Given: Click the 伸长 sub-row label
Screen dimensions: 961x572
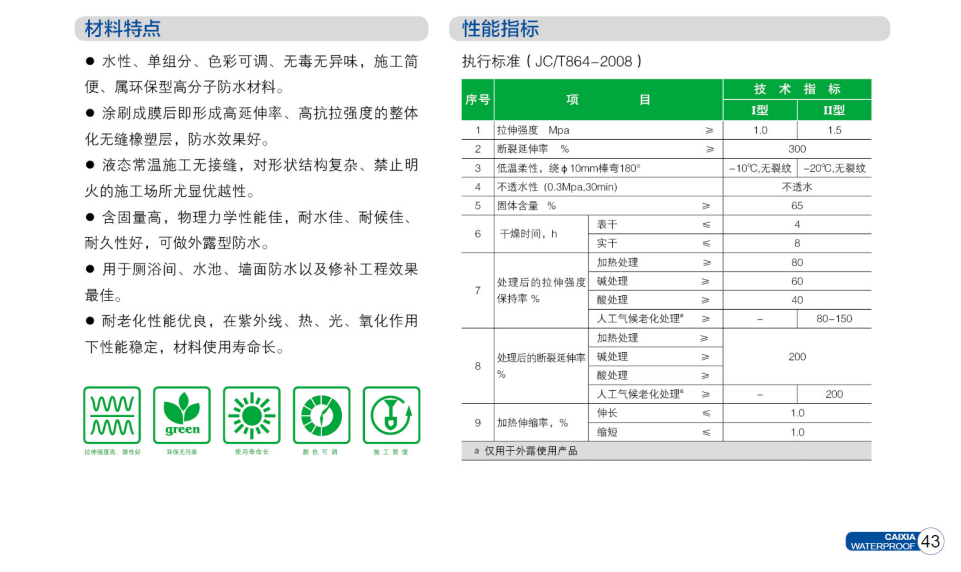Looking at the screenshot, I should click(x=607, y=413).
